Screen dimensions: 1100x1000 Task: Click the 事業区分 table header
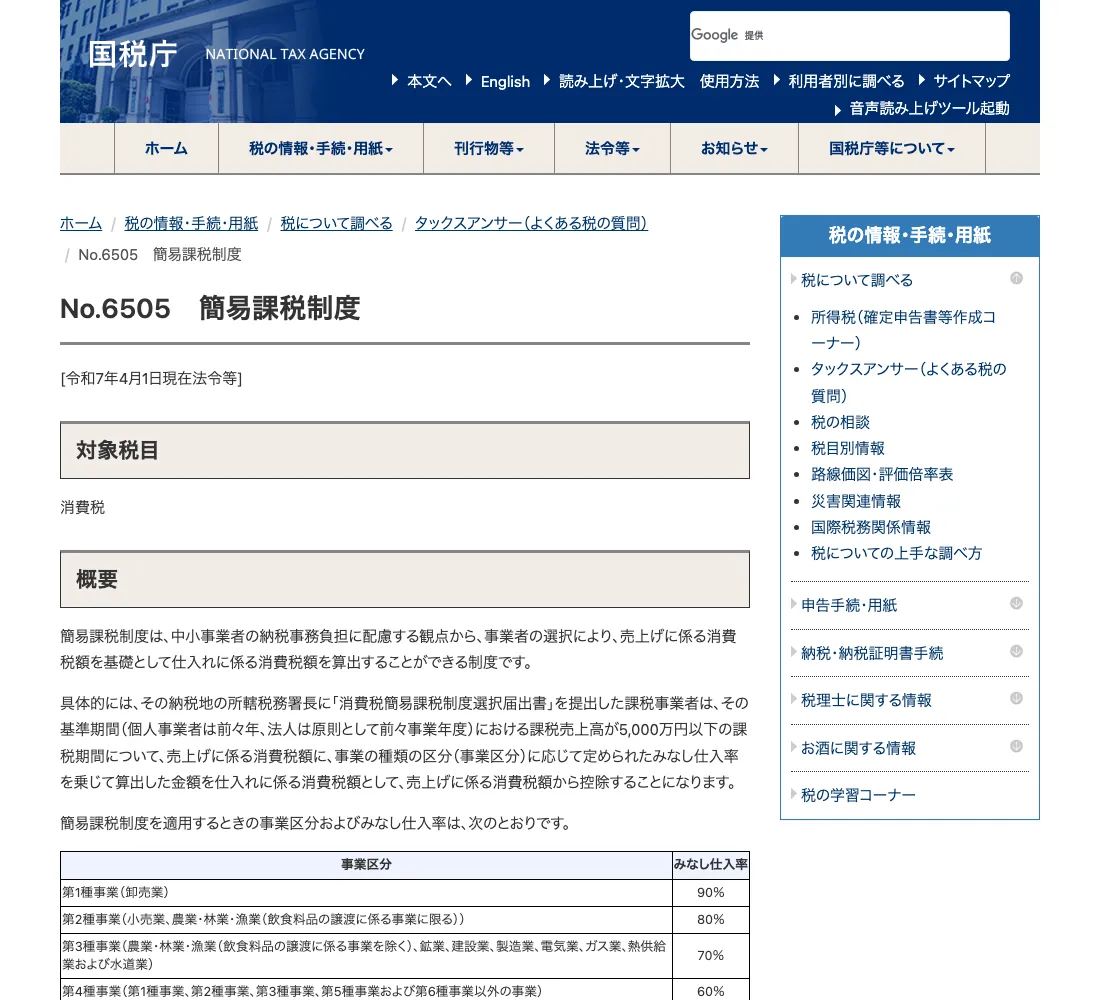click(x=366, y=865)
